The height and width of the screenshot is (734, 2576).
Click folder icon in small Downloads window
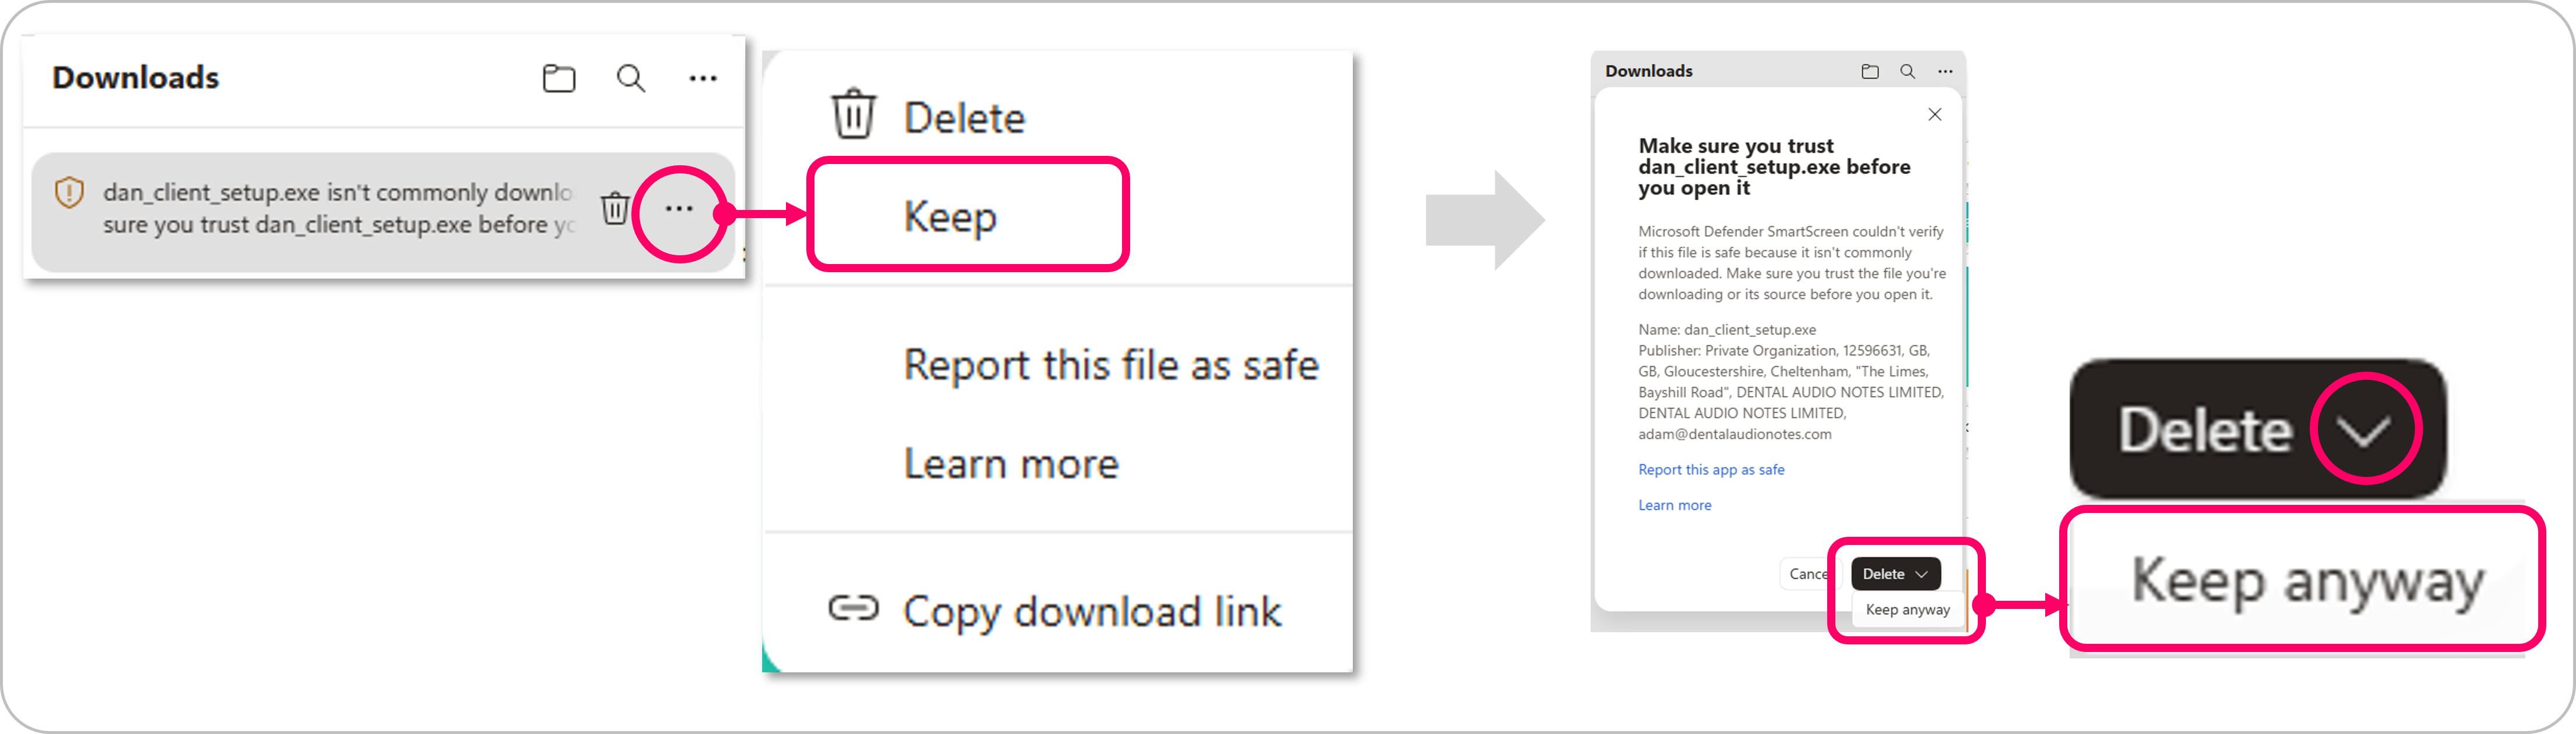[x=1869, y=71]
